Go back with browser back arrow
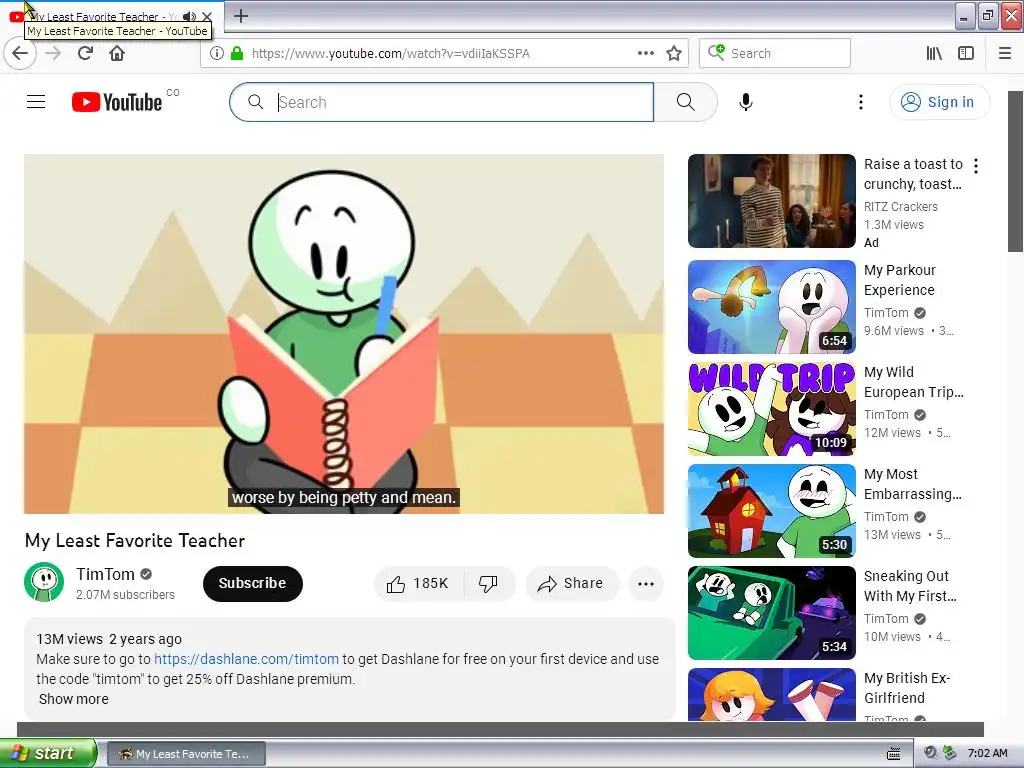This screenshot has width=1024, height=768. [x=20, y=53]
